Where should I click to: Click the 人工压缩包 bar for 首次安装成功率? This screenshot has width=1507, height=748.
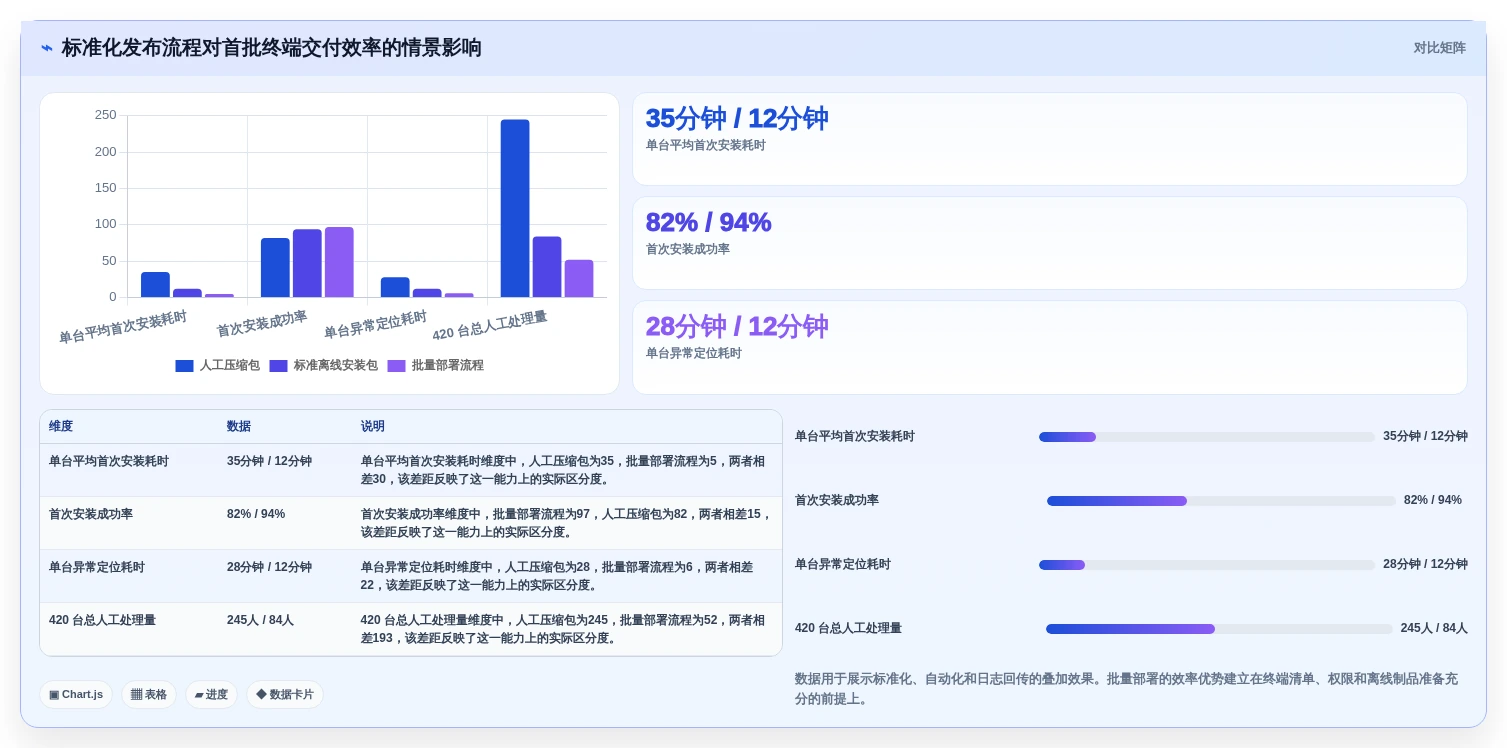pyautogui.click(x=275, y=267)
